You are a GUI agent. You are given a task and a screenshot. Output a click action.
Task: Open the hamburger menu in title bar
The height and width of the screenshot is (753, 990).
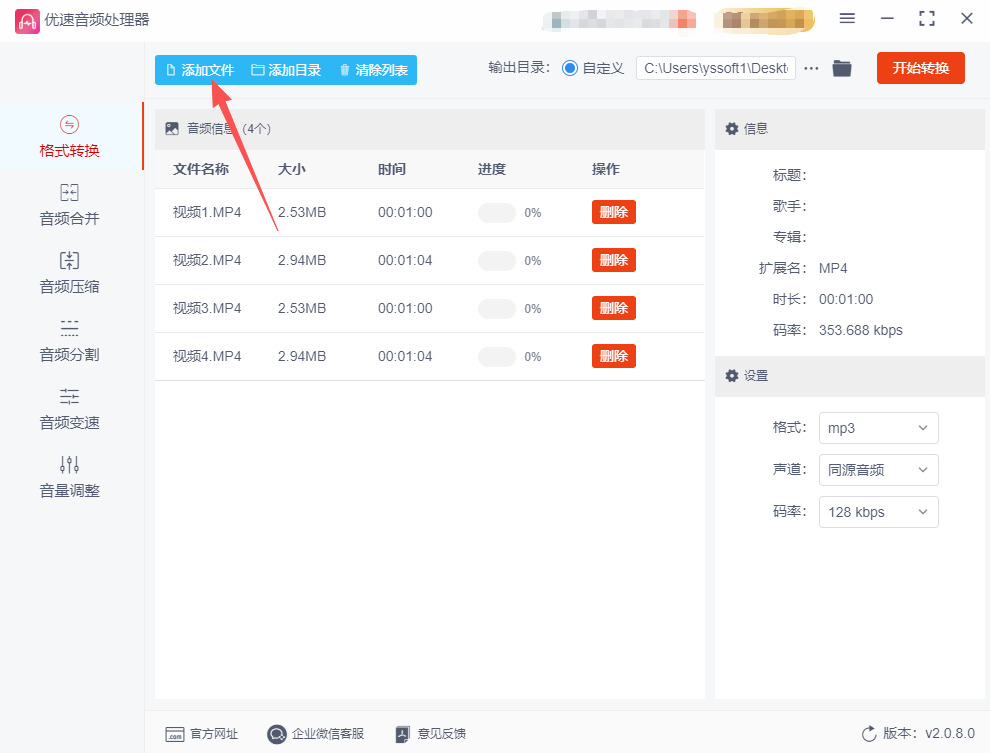coord(847,19)
